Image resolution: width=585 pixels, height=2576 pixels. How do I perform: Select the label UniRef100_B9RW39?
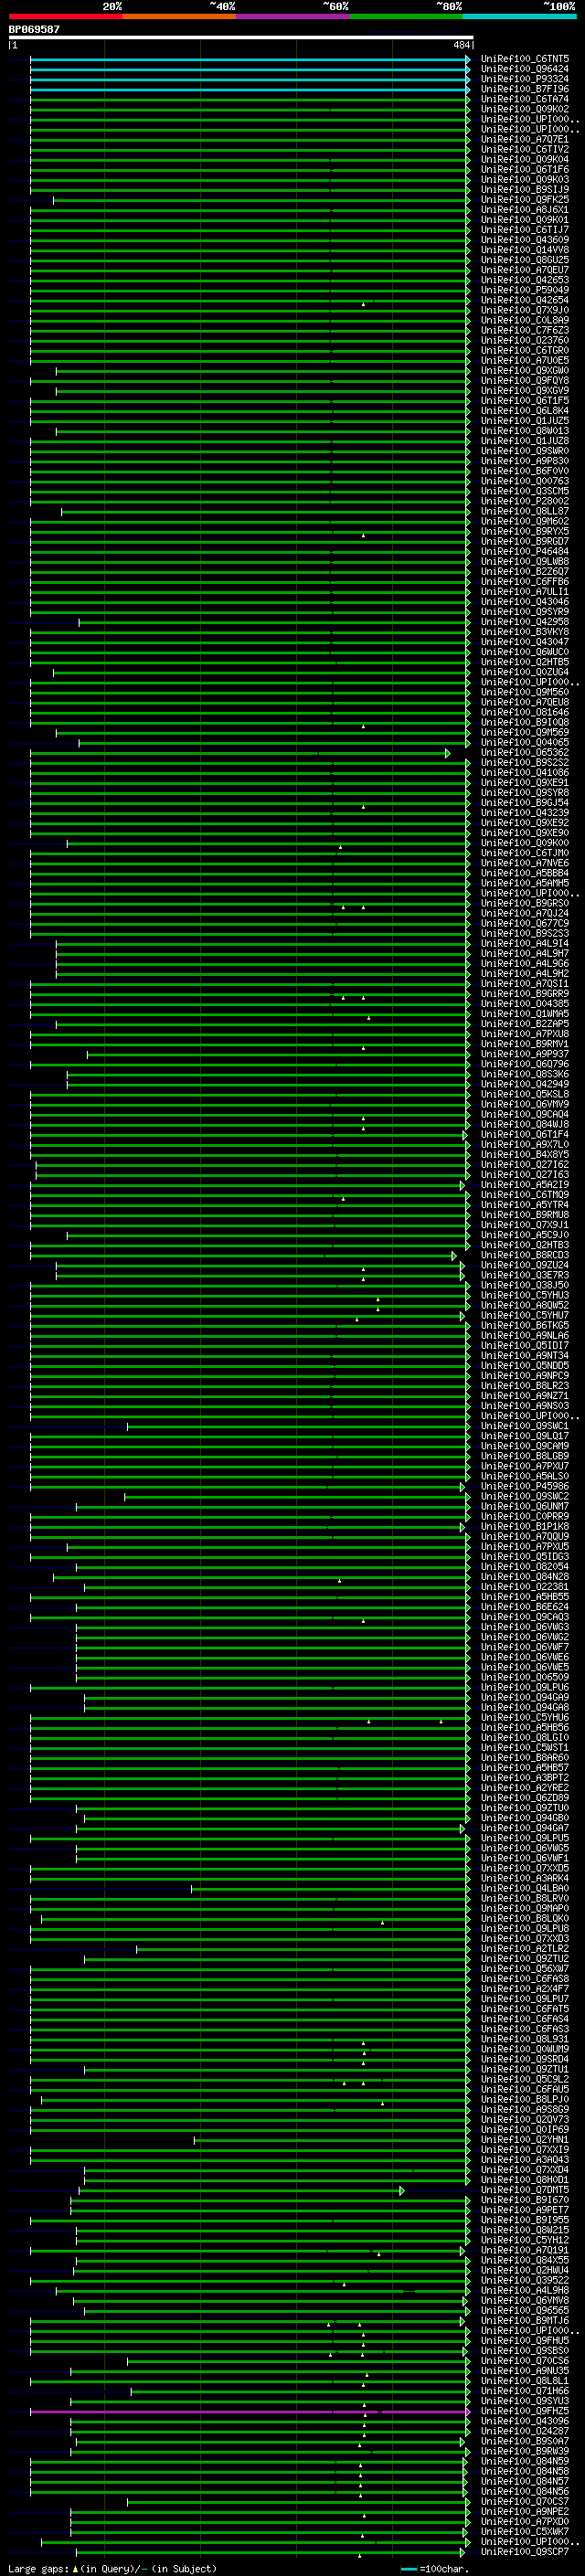click(x=525, y=2451)
